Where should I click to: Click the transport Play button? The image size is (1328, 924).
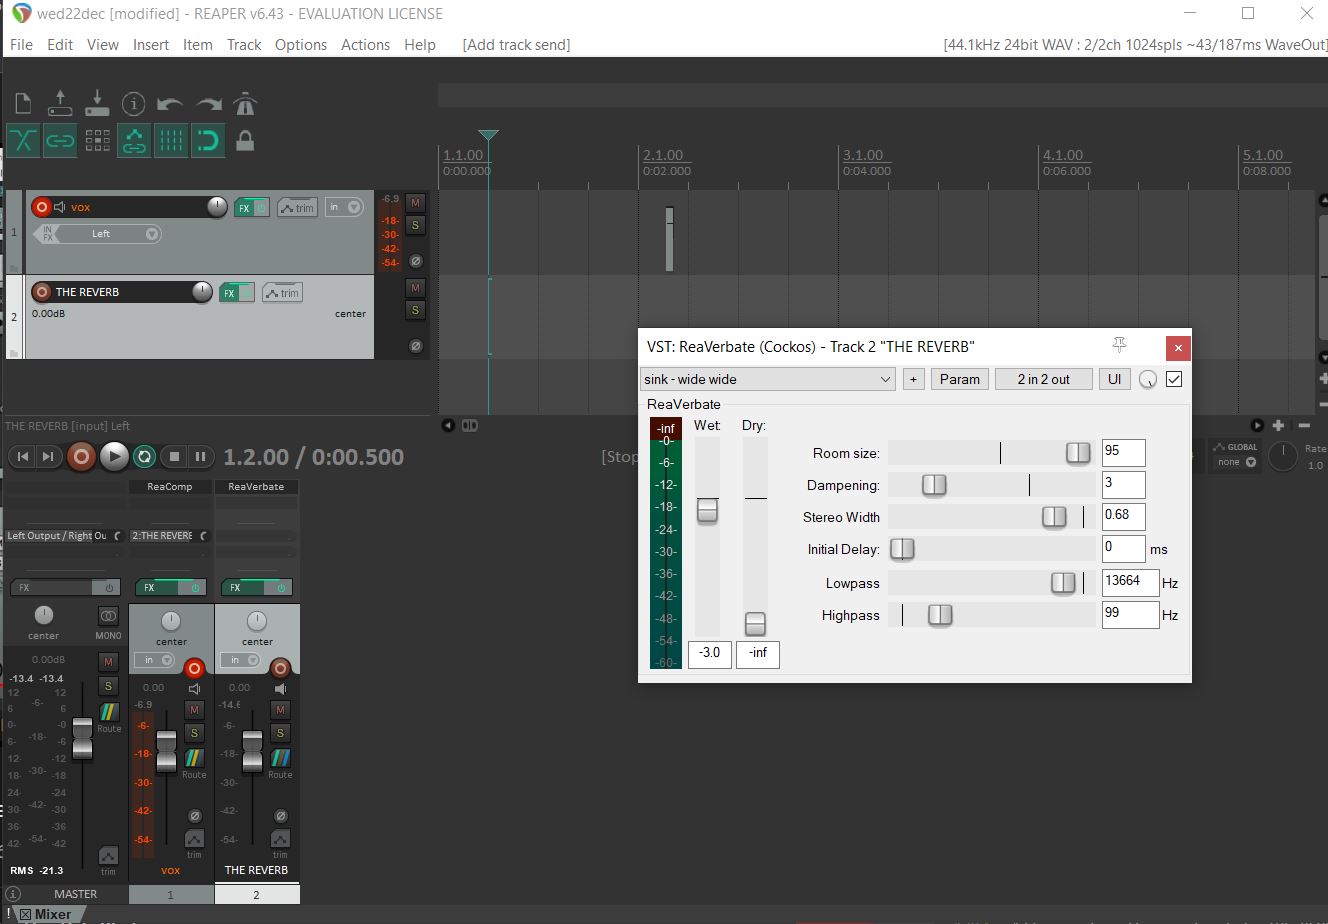tap(114, 457)
